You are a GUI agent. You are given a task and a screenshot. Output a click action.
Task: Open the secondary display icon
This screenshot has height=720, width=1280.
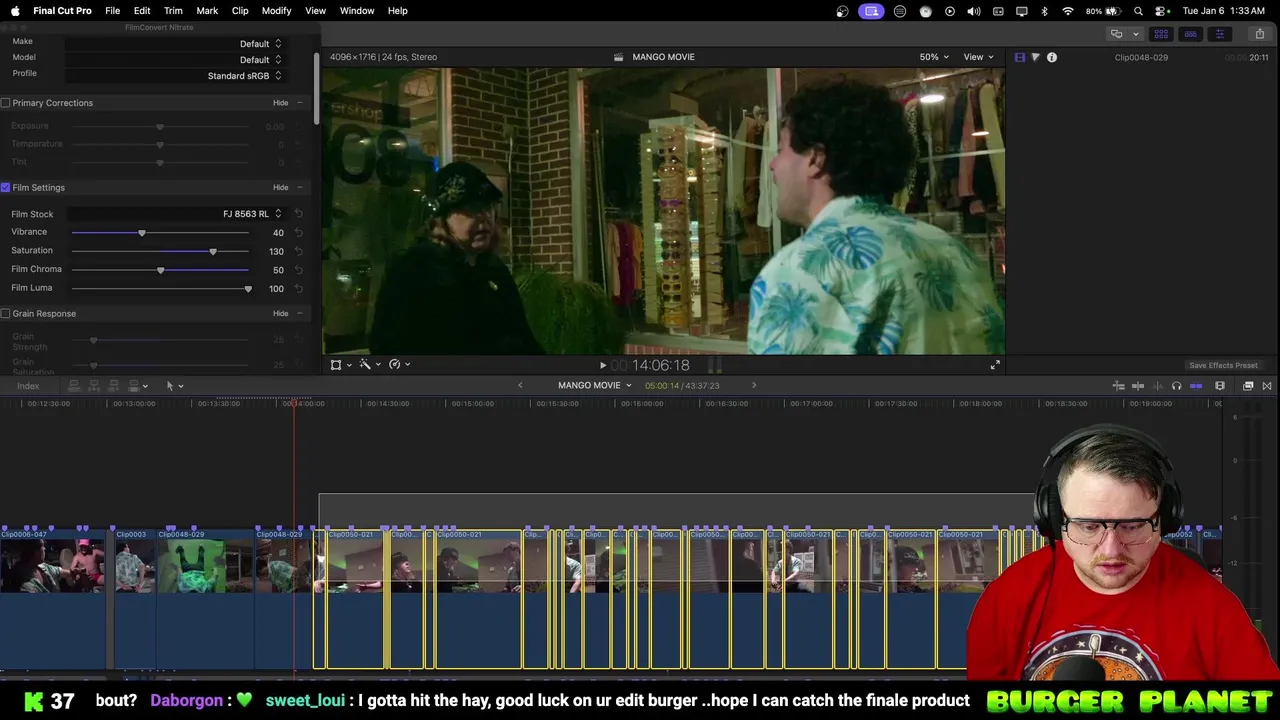[x=1116, y=34]
